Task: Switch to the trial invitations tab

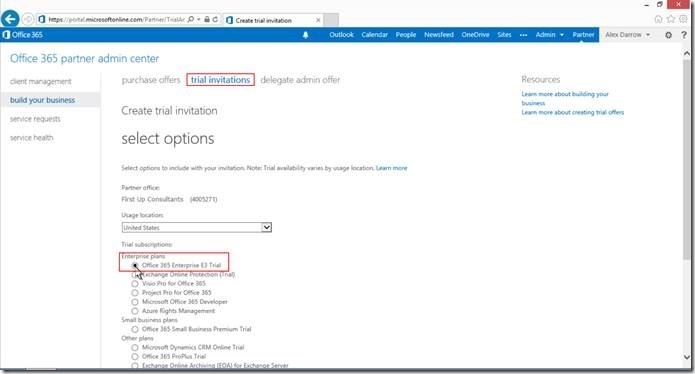Action: pos(220,80)
